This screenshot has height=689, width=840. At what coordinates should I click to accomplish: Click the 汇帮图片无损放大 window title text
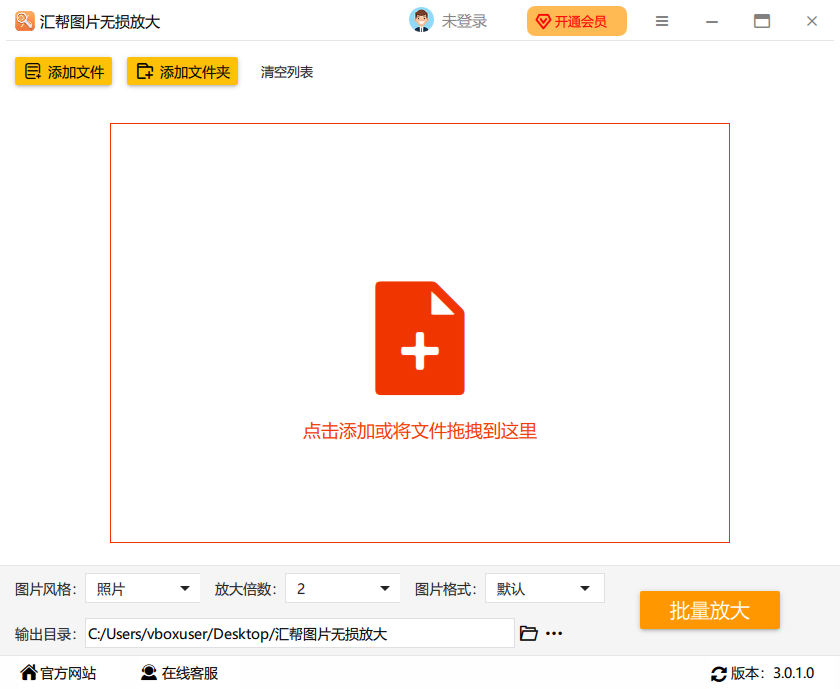coord(100,21)
